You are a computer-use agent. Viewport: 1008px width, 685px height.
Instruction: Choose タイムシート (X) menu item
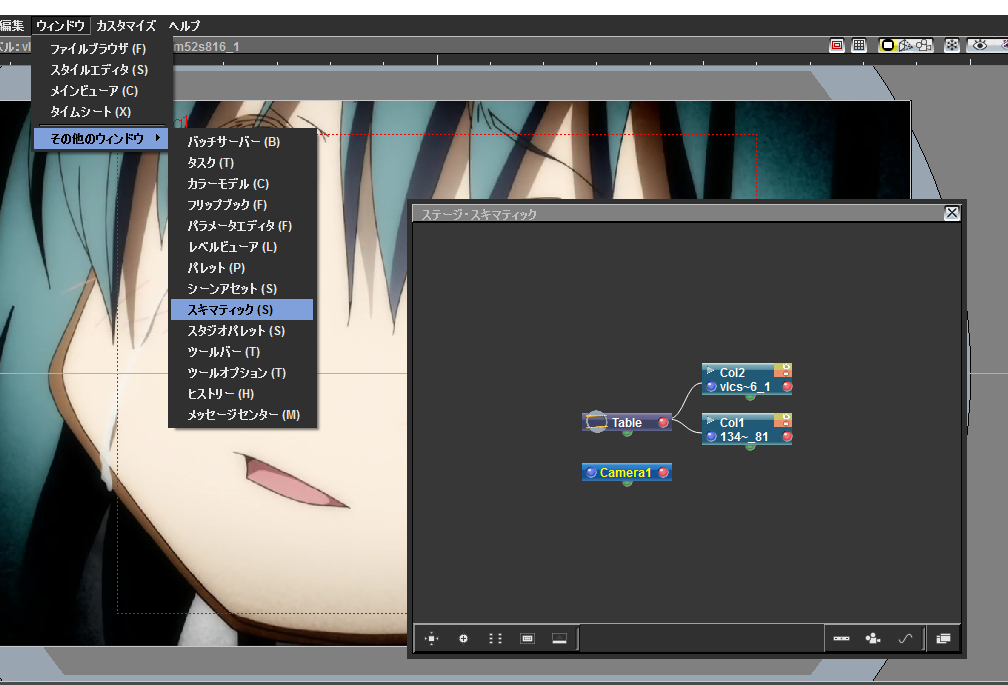[102, 112]
